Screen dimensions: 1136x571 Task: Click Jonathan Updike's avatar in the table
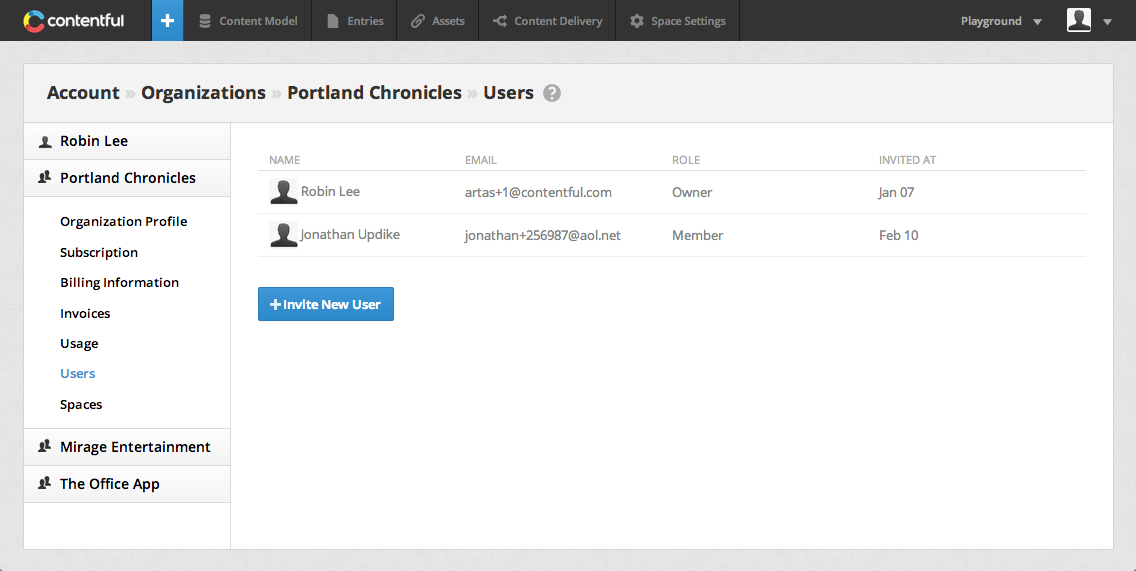pos(283,235)
